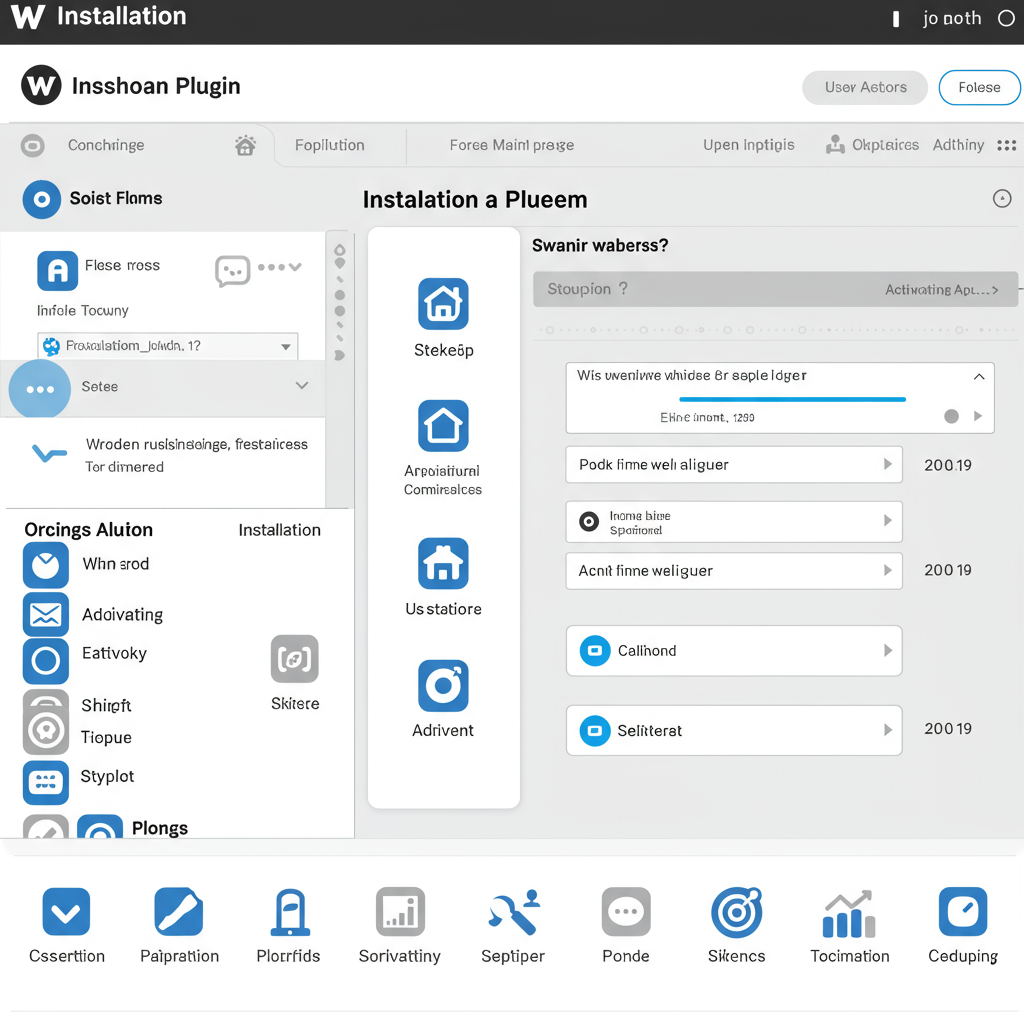Collapse the Wis uweniwe whidee section
1024x1024 pixels.
pyautogui.click(x=979, y=377)
